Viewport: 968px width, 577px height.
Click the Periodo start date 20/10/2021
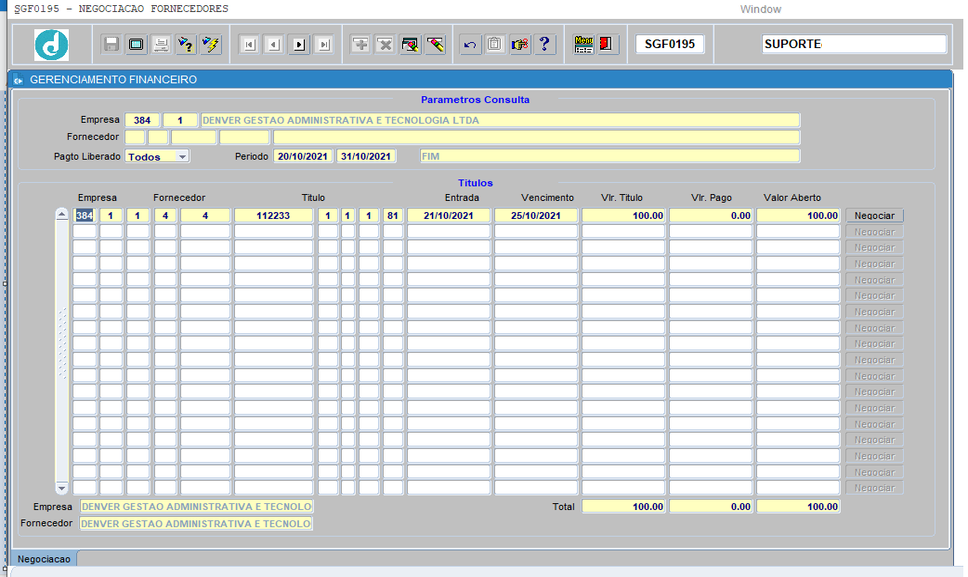coord(302,157)
